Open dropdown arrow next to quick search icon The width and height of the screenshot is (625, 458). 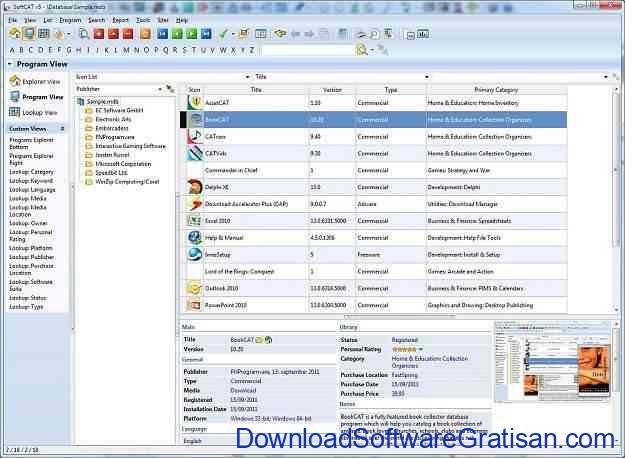372,50
